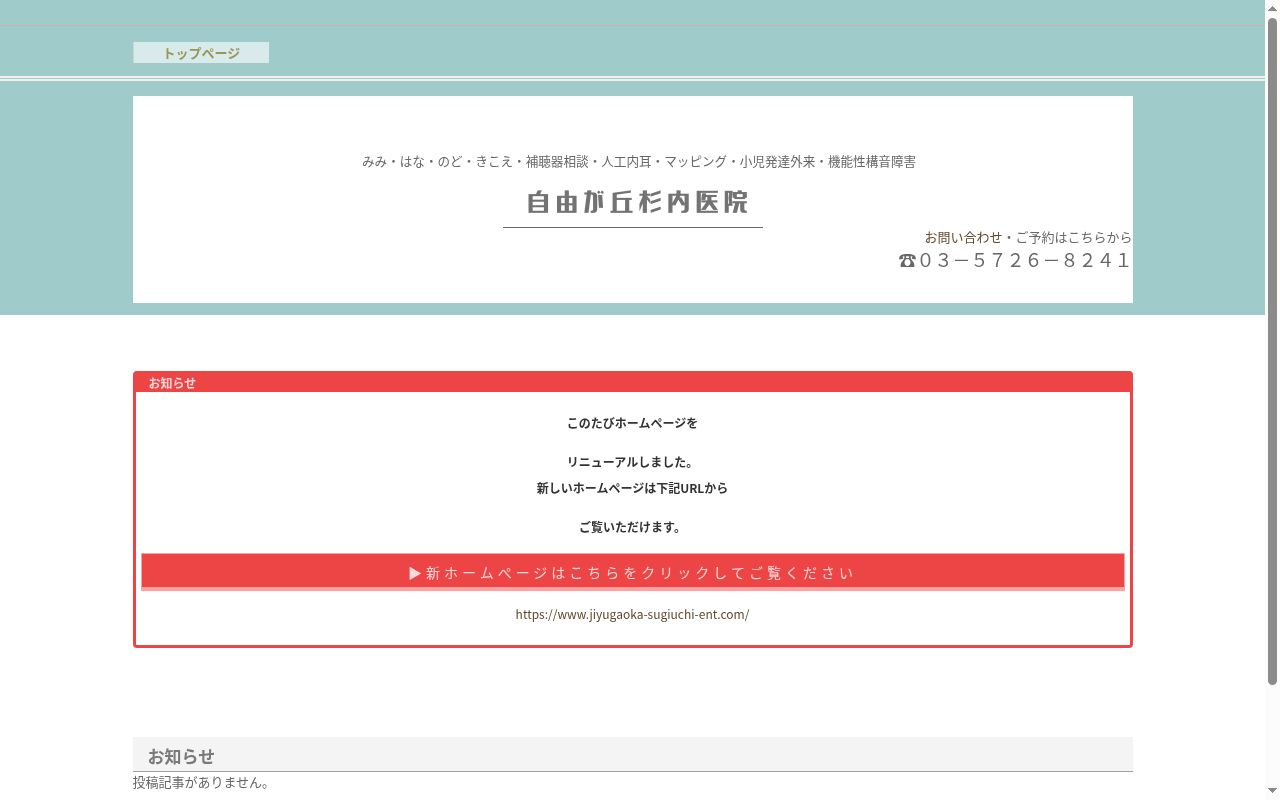Click the vertical page scrollbar thumb

click(1273, 350)
